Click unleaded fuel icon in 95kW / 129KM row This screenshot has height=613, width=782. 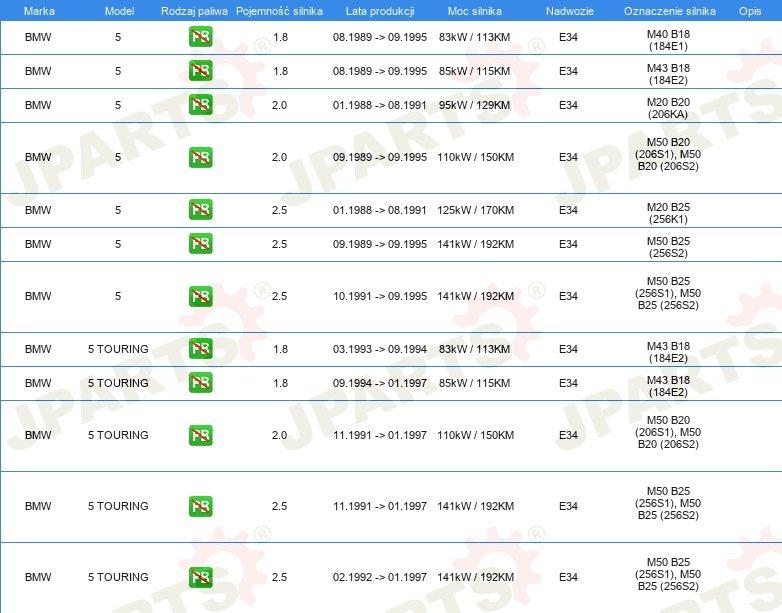(x=200, y=105)
